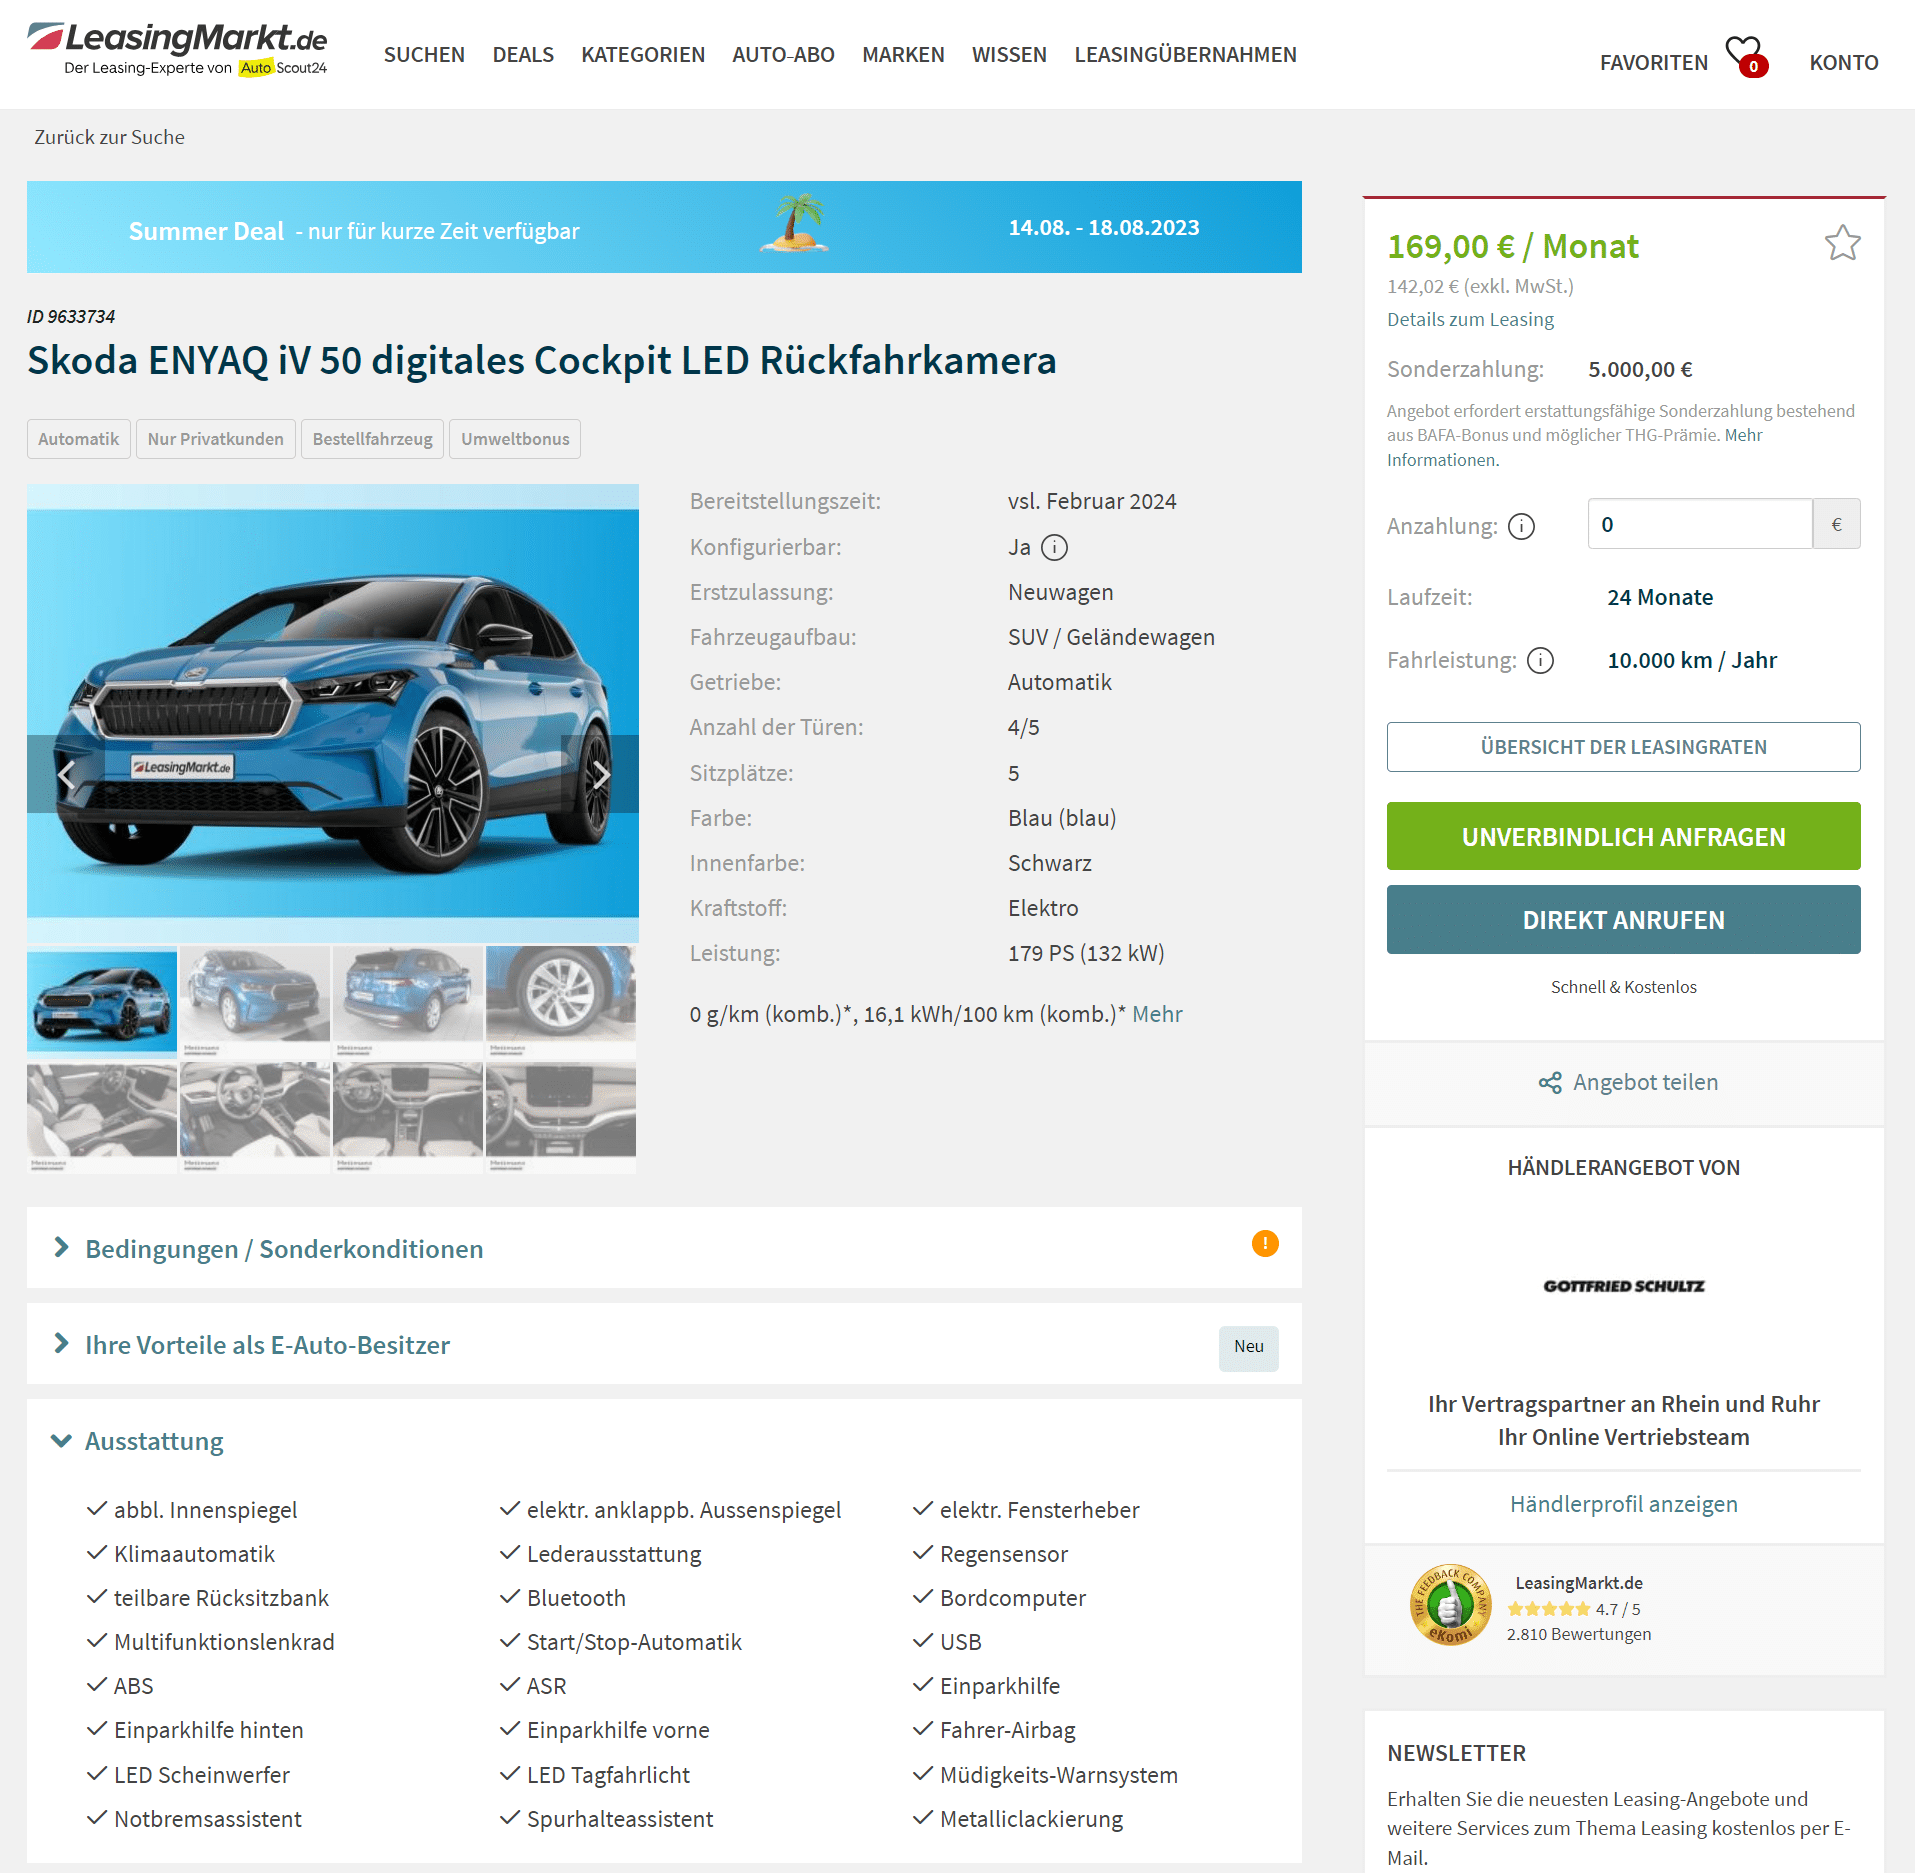Click Mehr link after consumption values
The image size is (1915, 1873).
click(x=1157, y=1014)
